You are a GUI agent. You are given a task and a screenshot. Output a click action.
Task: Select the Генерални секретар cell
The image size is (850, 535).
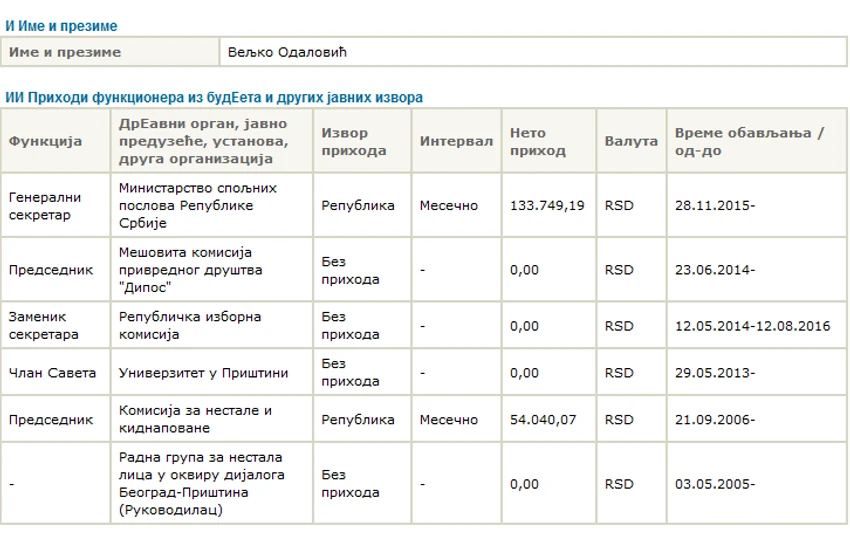(x=56, y=205)
